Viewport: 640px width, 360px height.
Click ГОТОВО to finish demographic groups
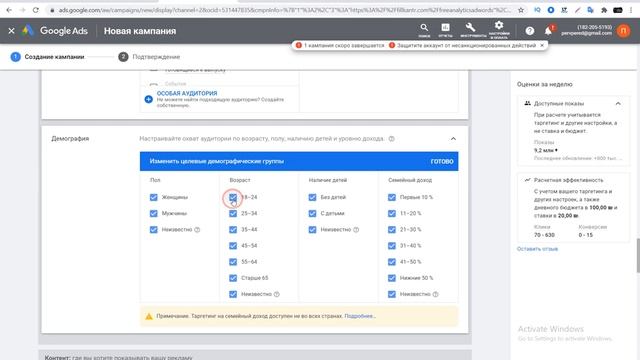click(x=442, y=162)
